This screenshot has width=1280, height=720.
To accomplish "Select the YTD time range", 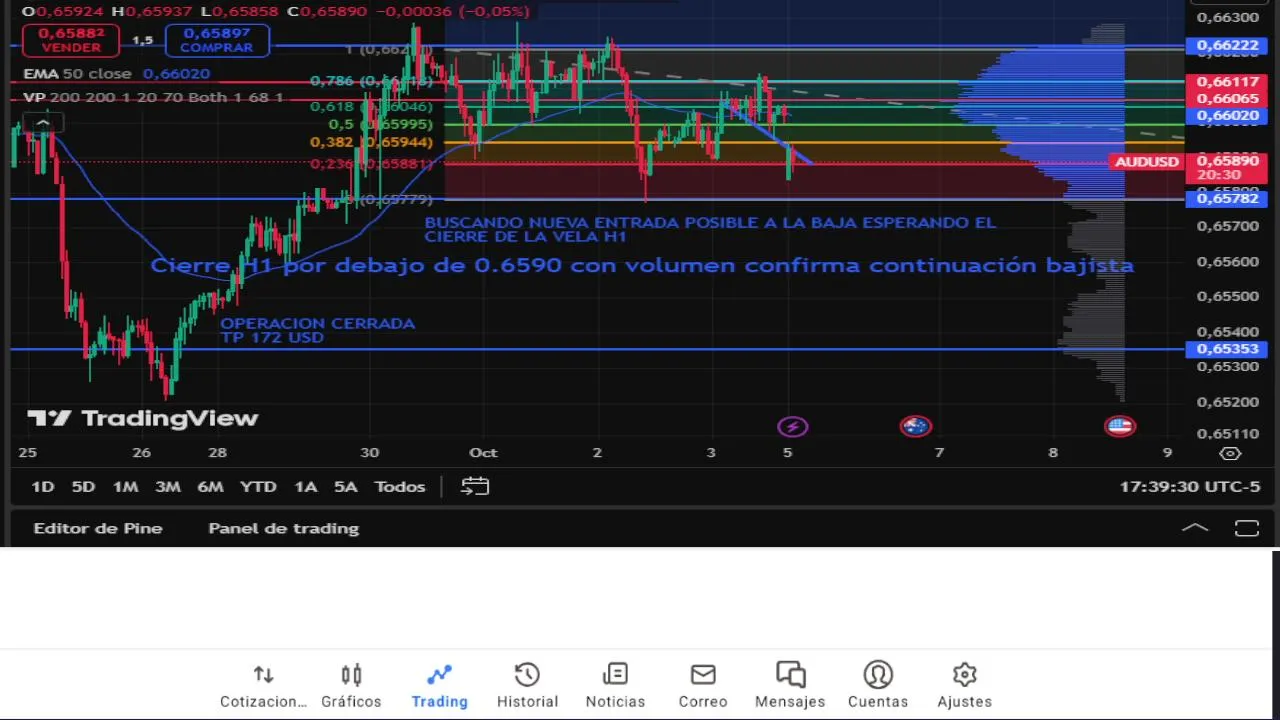I will click(x=258, y=487).
